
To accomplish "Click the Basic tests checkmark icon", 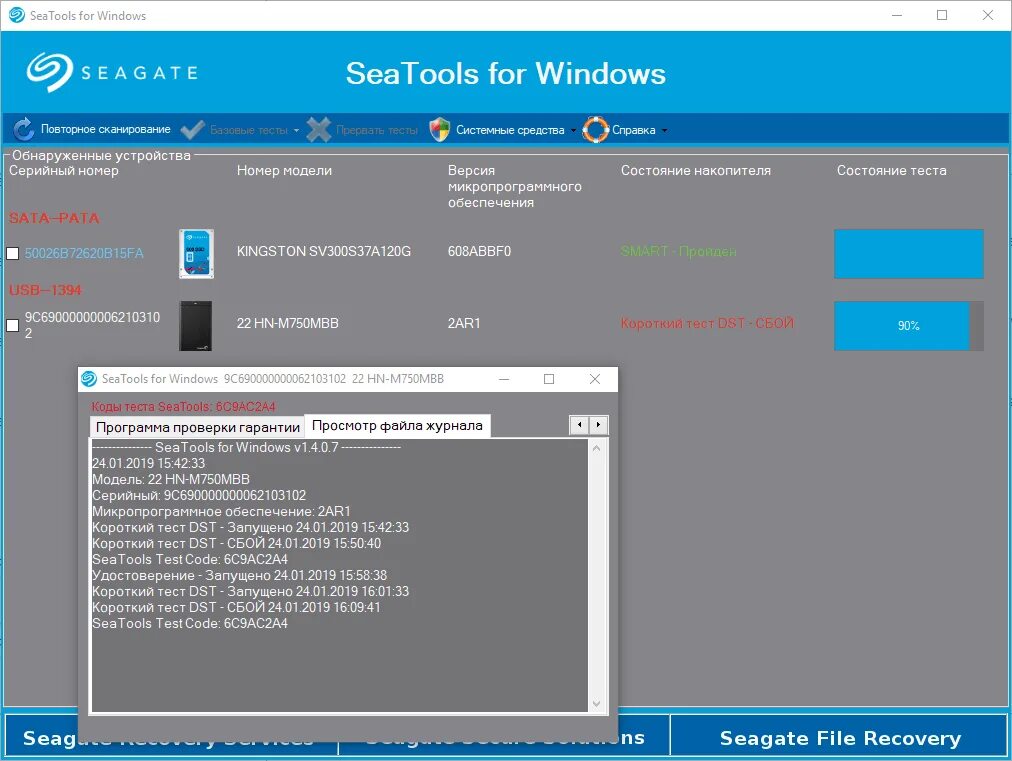I will coord(192,130).
